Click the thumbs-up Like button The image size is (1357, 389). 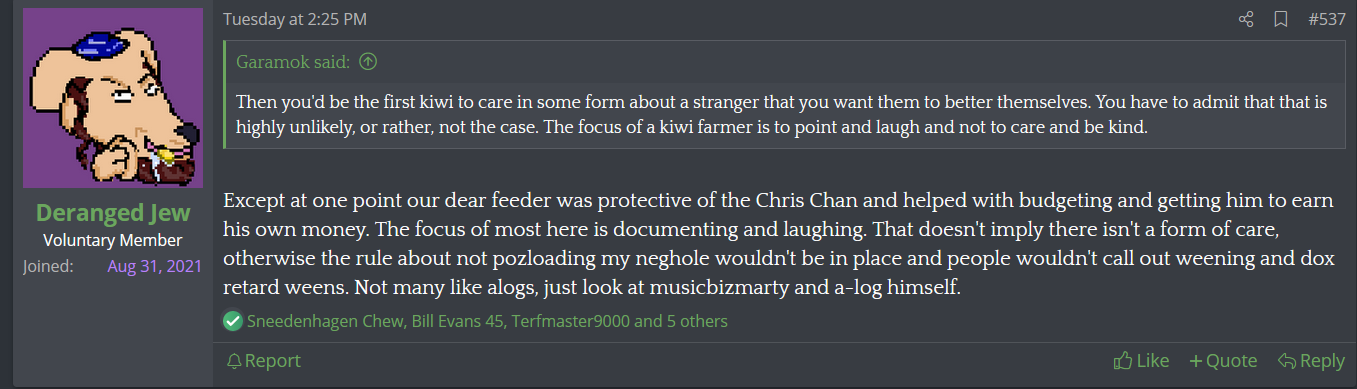click(1141, 361)
